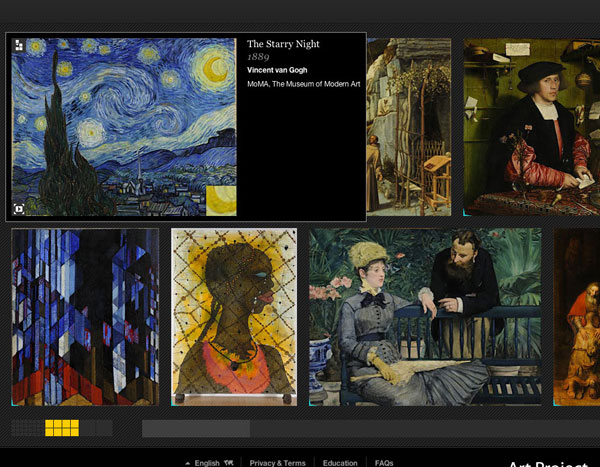
Task: Open the blue geometric abstract skyscraper painting
Action: [85, 317]
